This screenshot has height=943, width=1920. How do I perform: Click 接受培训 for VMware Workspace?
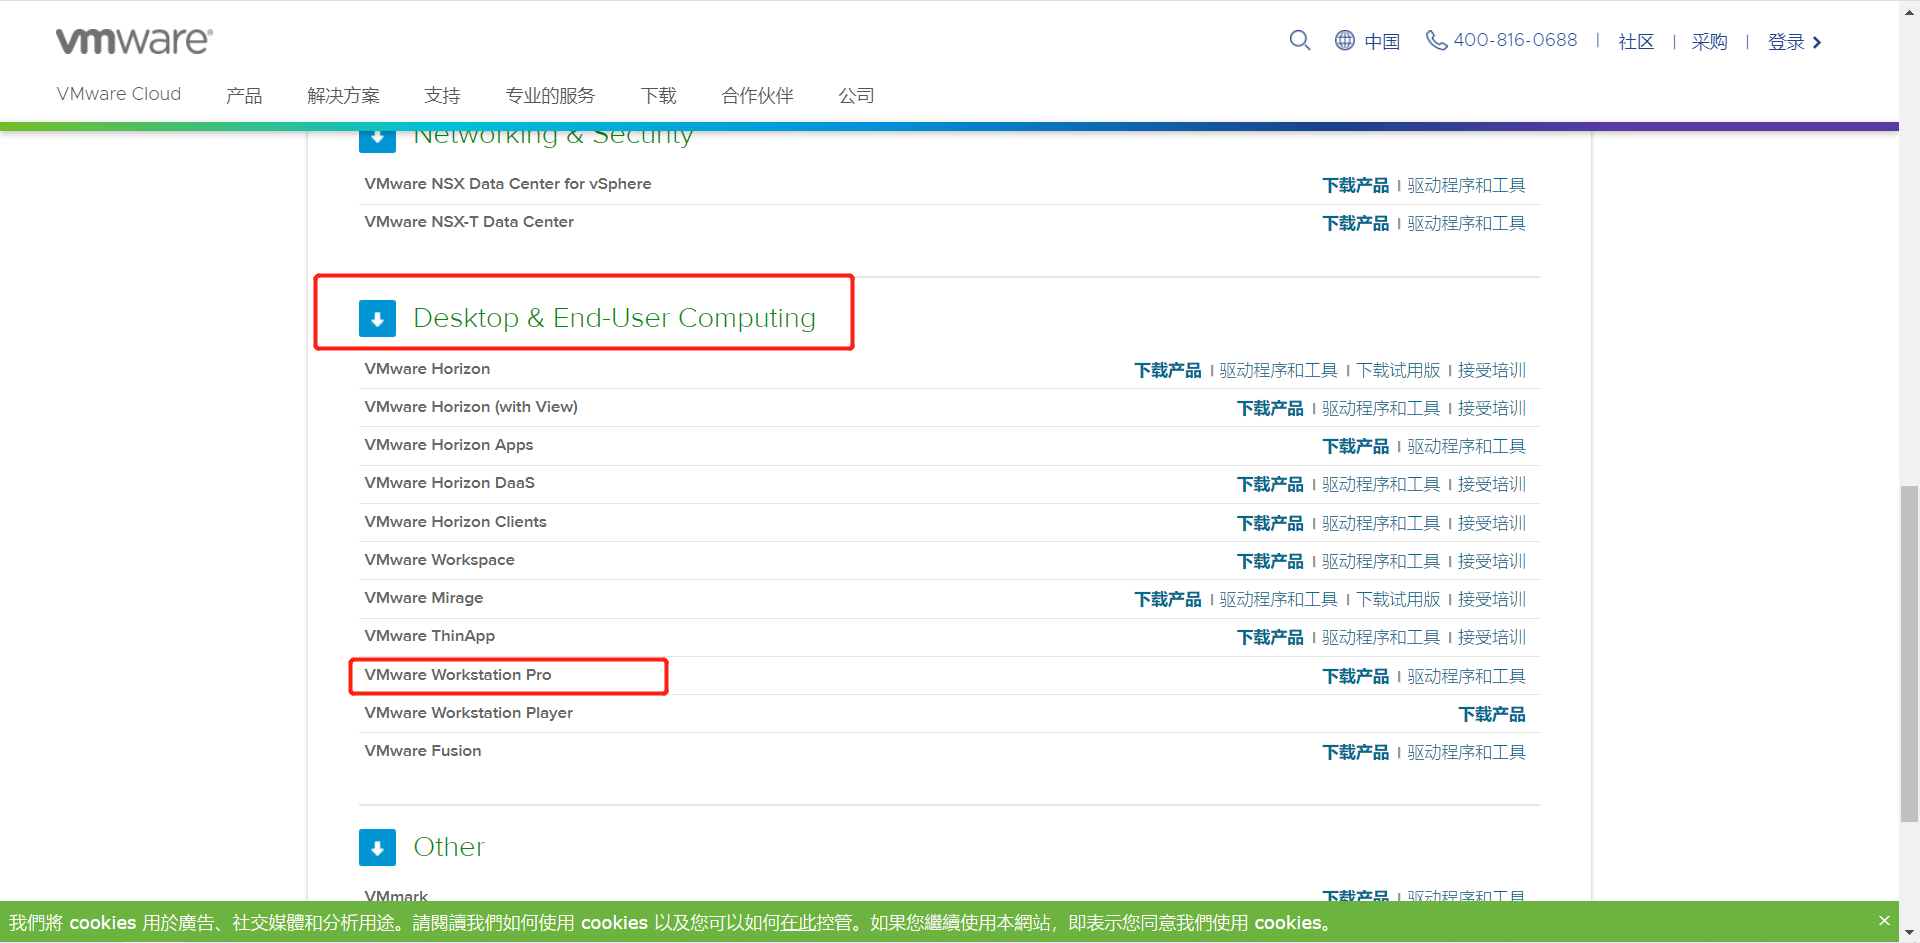(1491, 561)
